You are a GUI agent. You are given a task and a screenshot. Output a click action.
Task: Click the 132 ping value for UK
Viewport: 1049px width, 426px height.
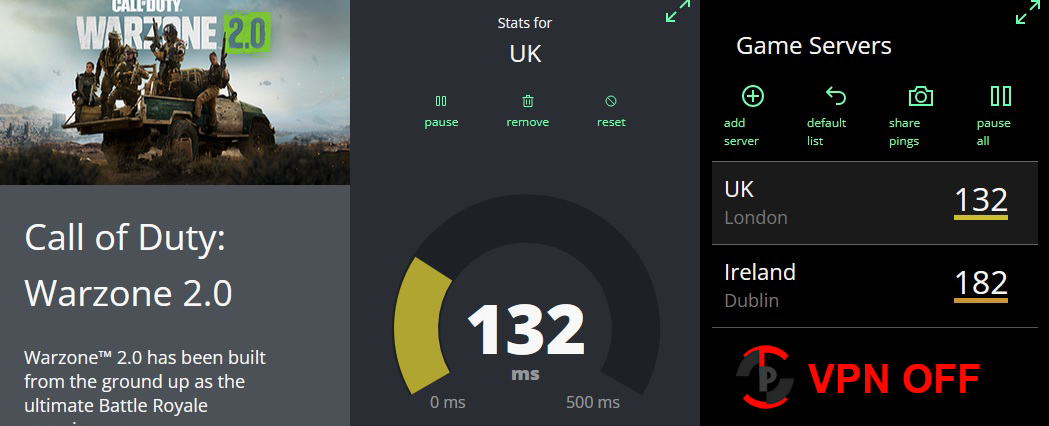tap(981, 201)
